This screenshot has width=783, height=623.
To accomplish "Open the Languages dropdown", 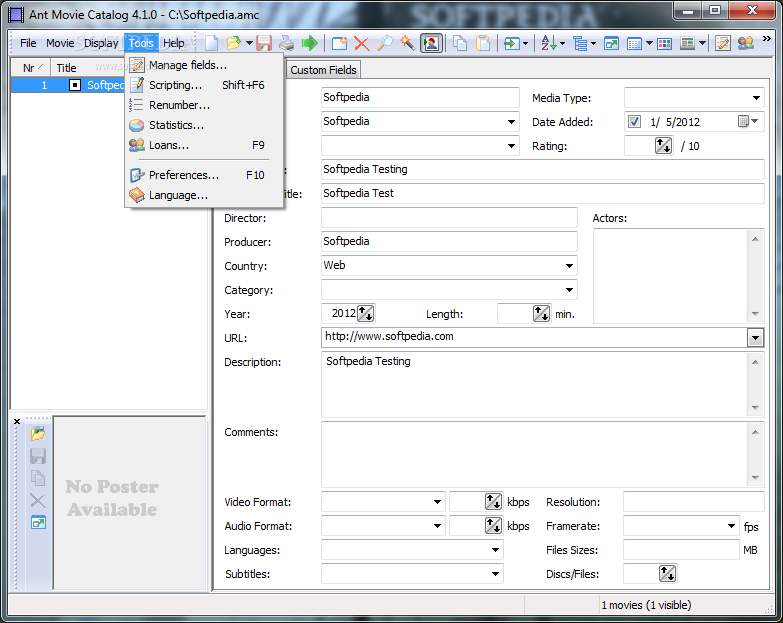I will [x=495, y=550].
